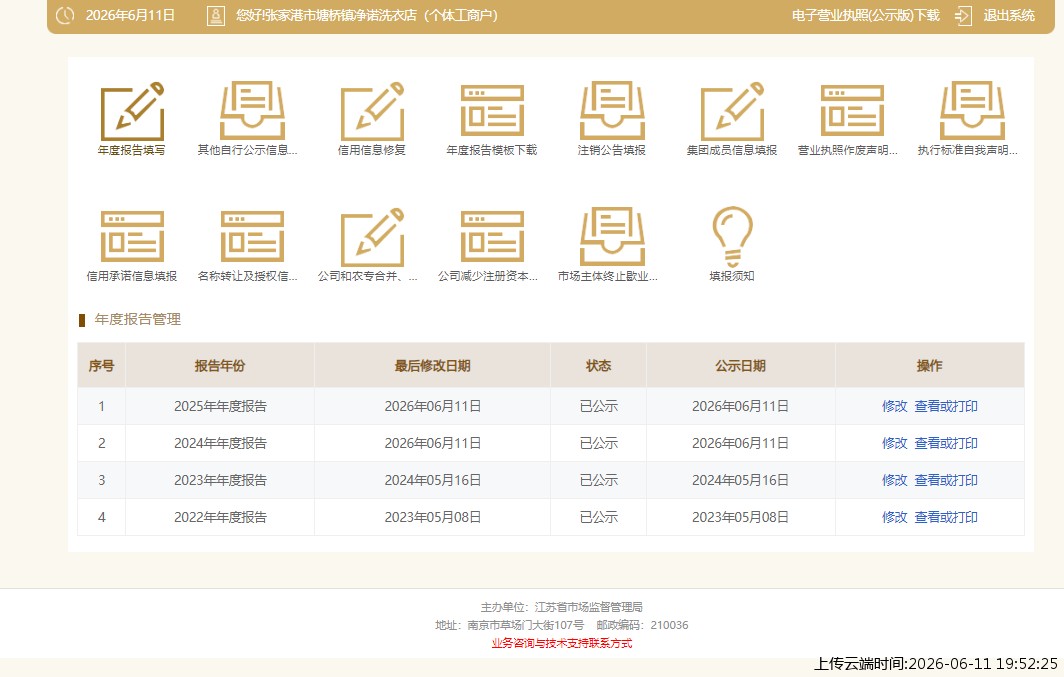Screen dimensions: 1064x677
Task: Select 公司减少注册资本 icon
Action: tap(492, 236)
